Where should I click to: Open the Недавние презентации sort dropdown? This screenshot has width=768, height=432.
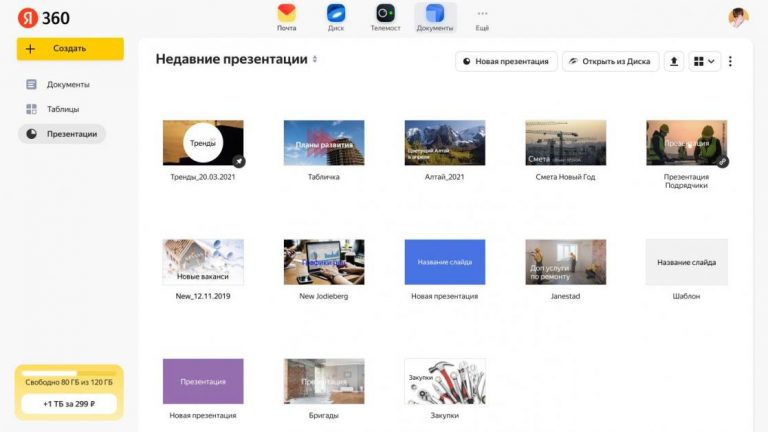click(x=315, y=60)
